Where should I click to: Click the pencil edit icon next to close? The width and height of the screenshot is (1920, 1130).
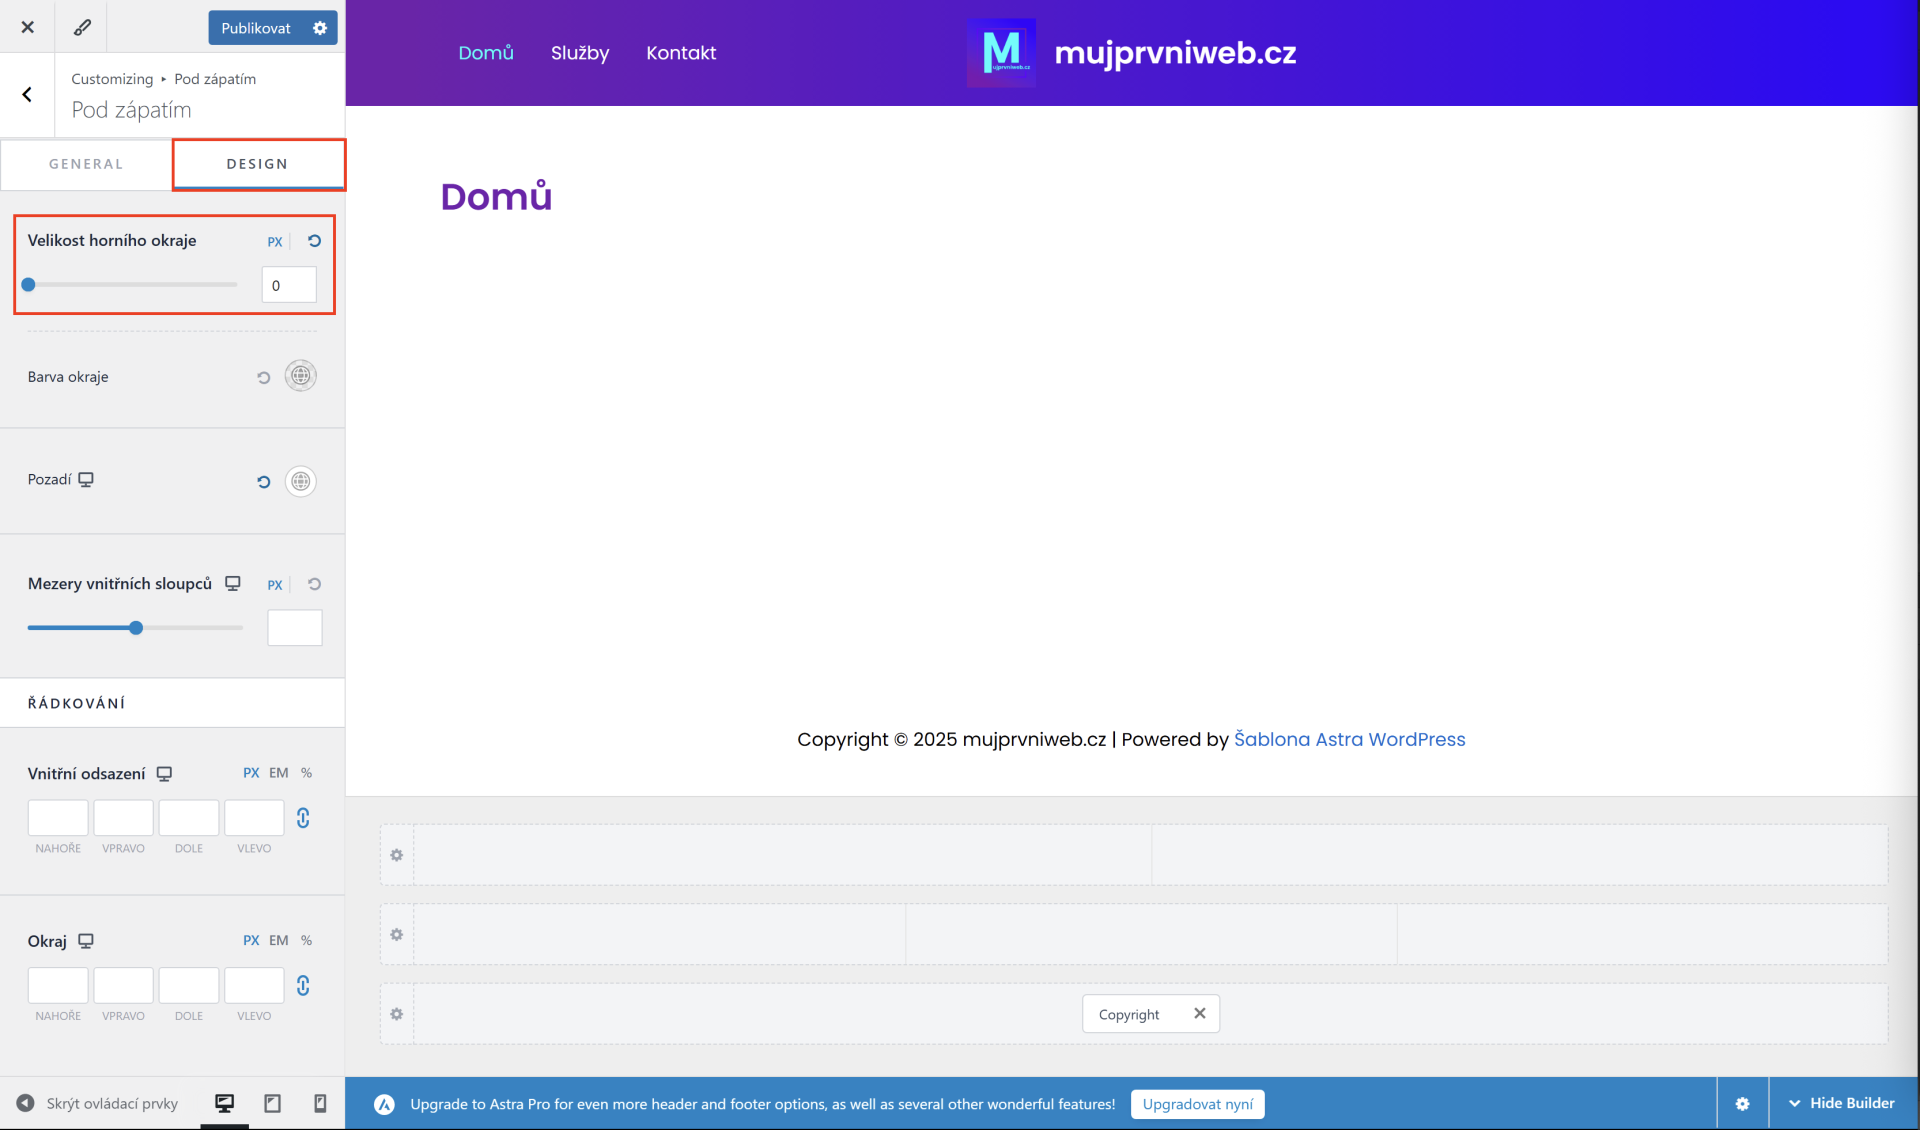pyautogui.click(x=81, y=27)
